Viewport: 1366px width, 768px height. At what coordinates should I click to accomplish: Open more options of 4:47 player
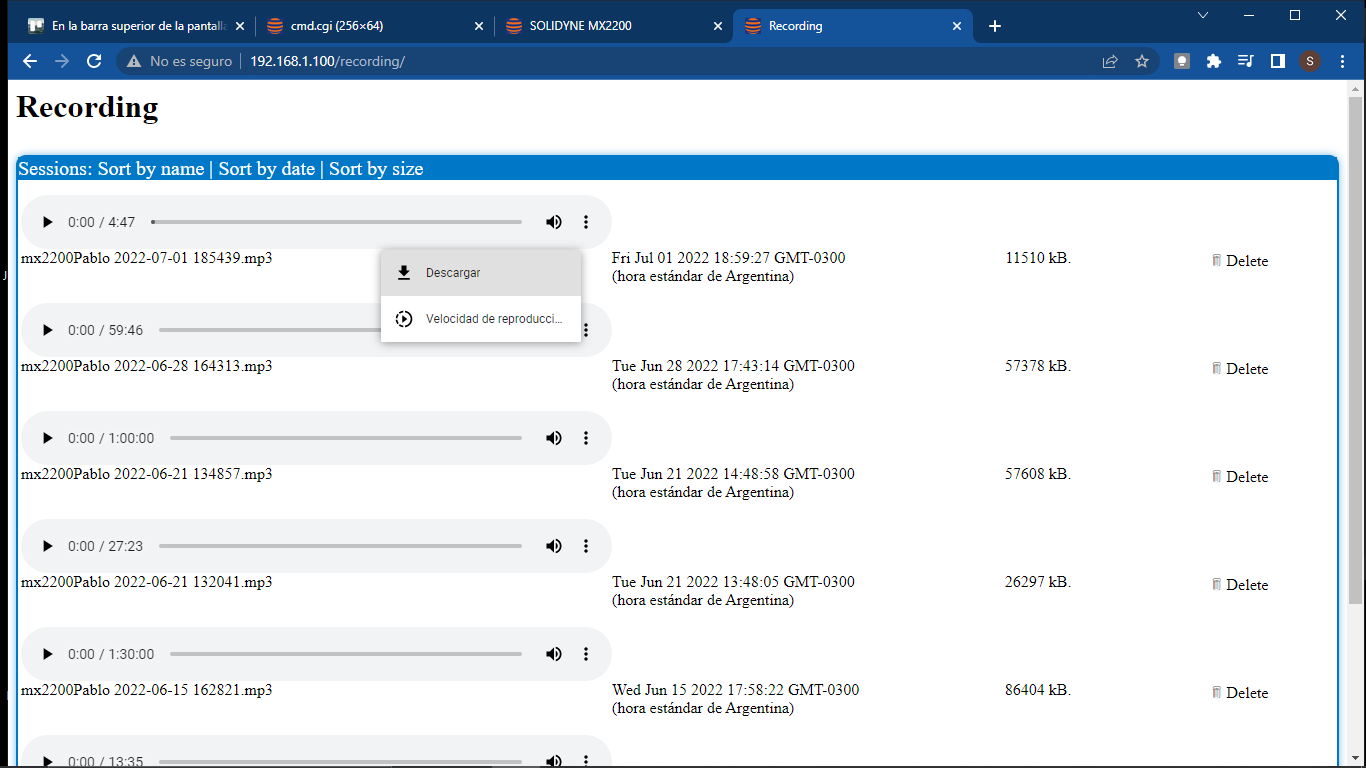click(586, 222)
